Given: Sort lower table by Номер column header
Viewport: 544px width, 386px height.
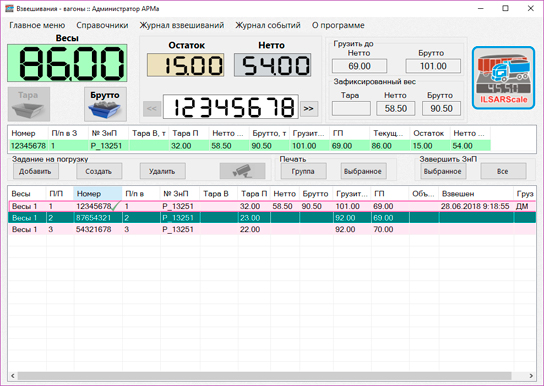Looking at the screenshot, I should click(97, 194).
